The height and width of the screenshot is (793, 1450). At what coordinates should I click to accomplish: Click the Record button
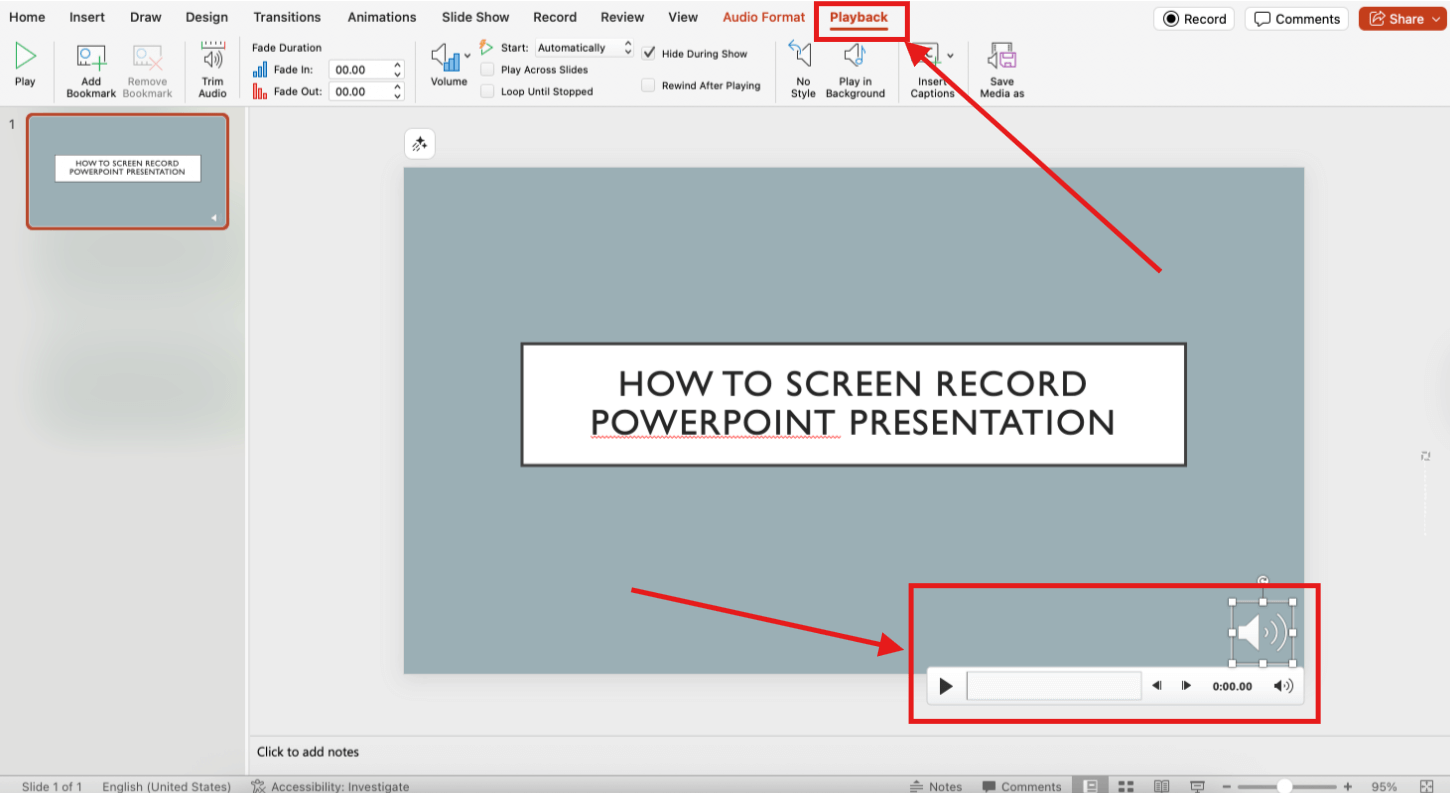1193,18
